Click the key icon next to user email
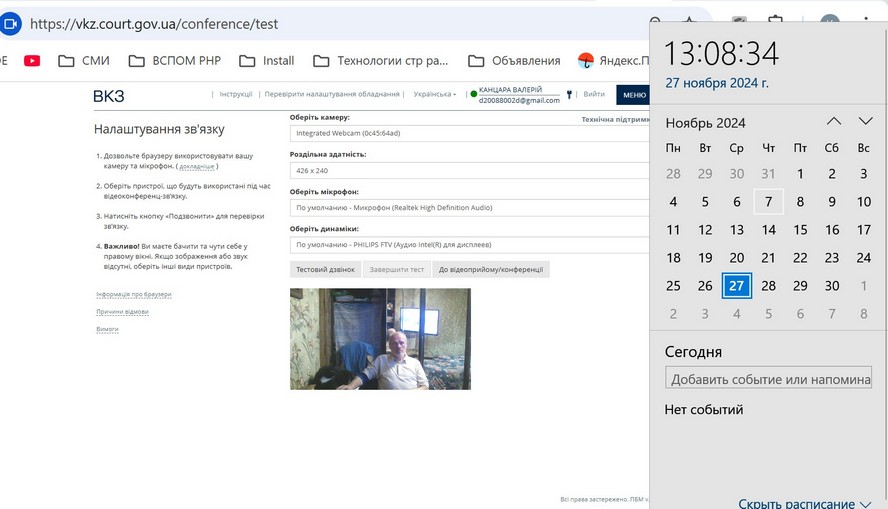The image size is (888, 509). tap(569, 95)
